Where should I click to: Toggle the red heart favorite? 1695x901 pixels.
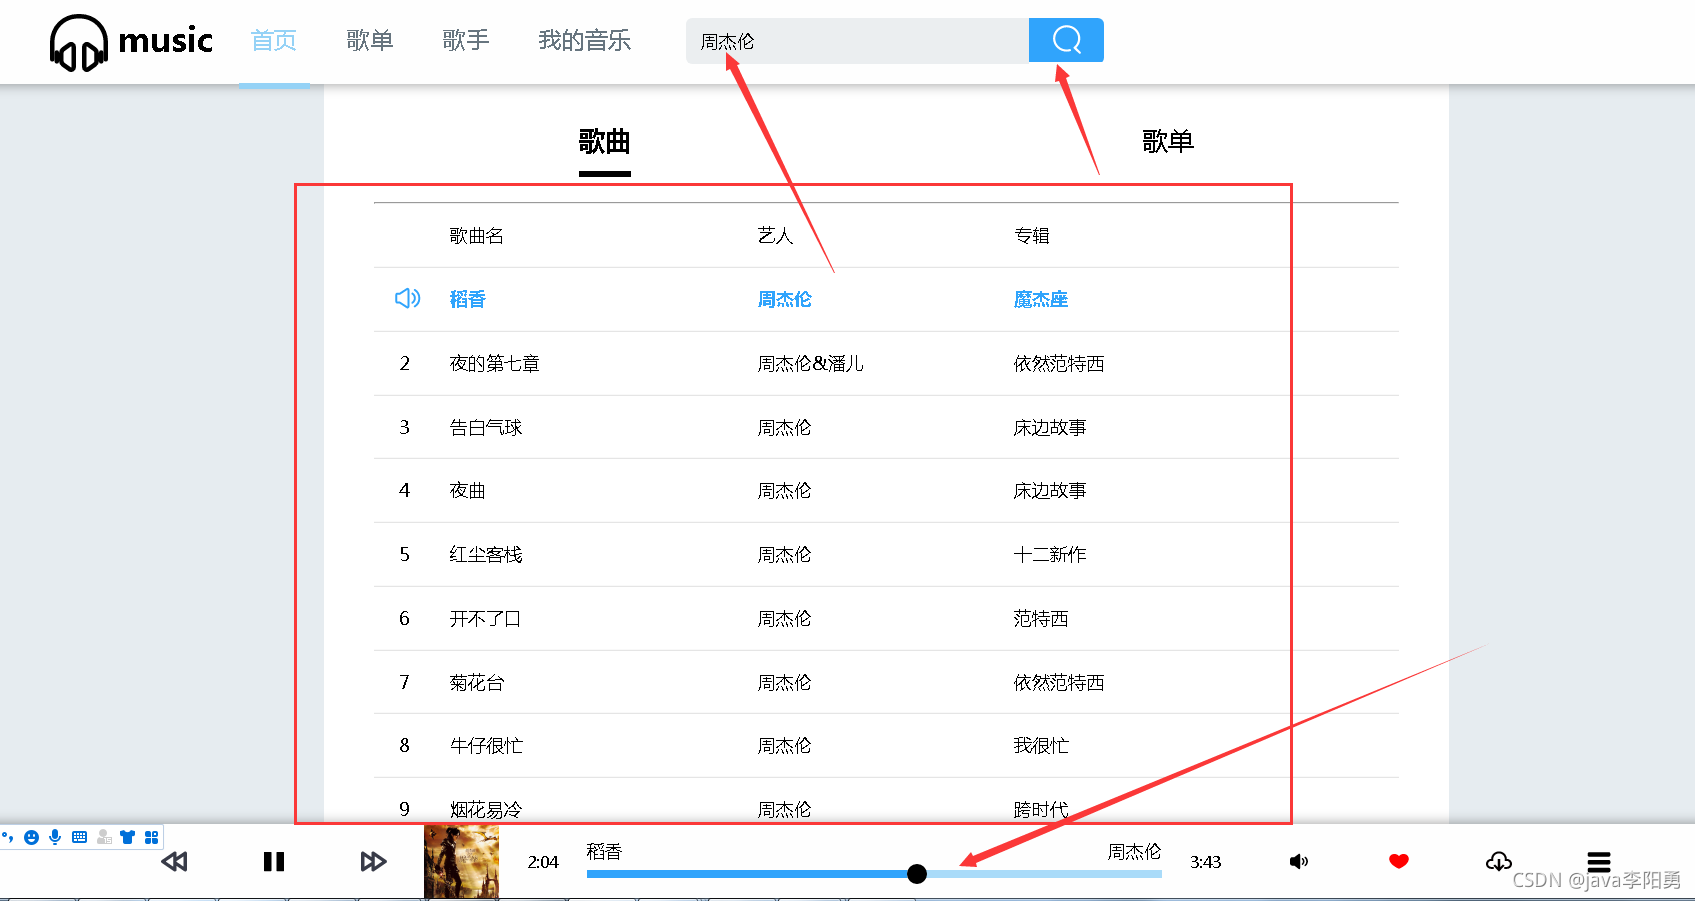(1399, 861)
